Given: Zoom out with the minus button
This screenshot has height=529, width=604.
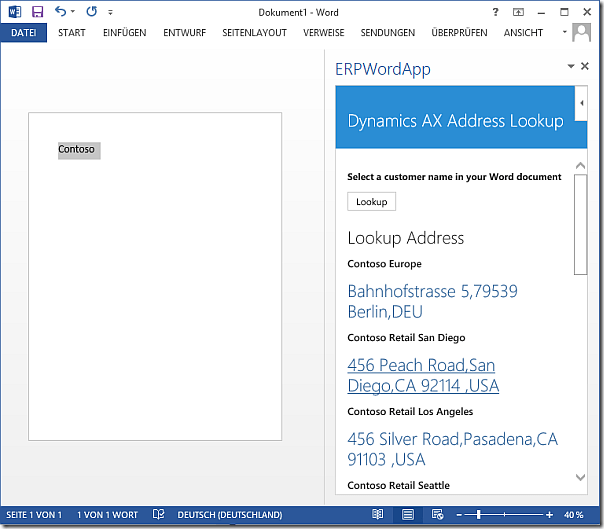Looking at the screenshot, I should [459, 515].
